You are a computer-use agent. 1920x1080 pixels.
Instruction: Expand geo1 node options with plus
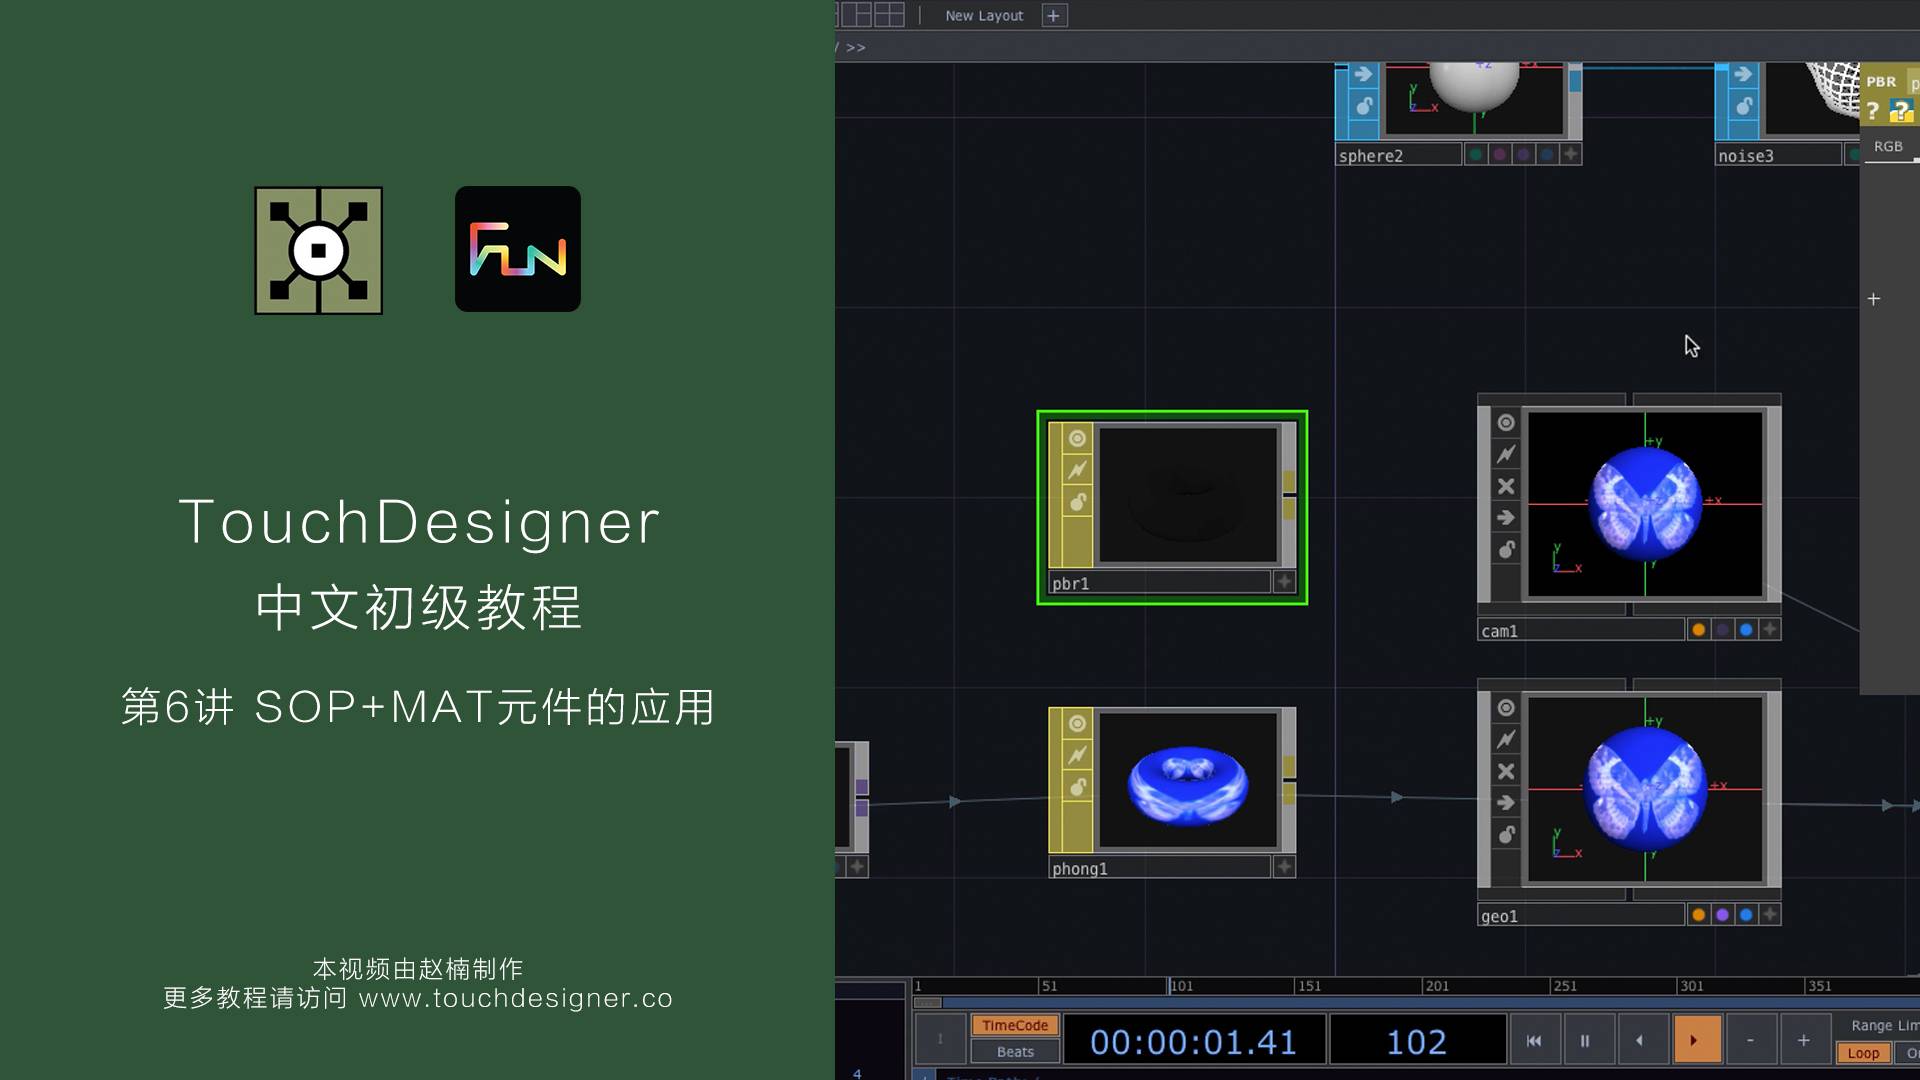1770,914
